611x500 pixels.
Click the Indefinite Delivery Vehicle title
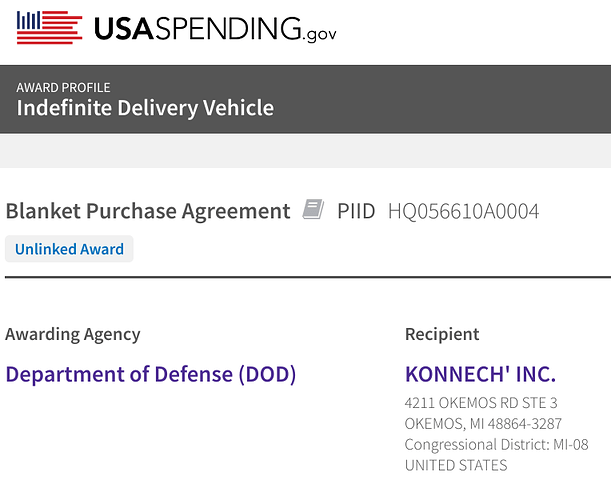coord(145,108)
